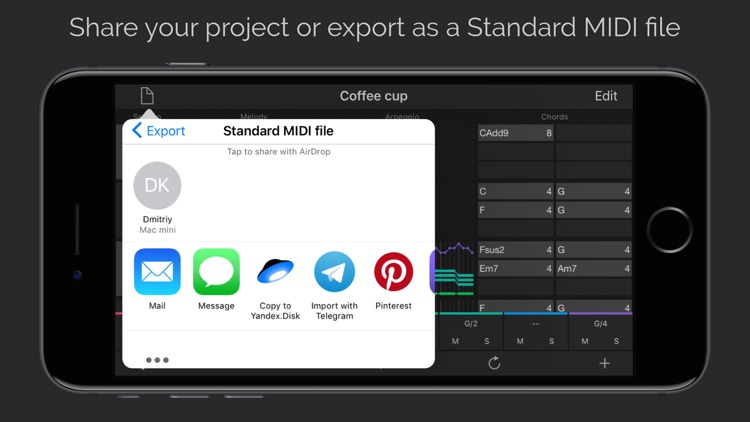This screenshot has height=422, width=750.
Task: Select the G chord next to C
Action: [x=594, y=191]
